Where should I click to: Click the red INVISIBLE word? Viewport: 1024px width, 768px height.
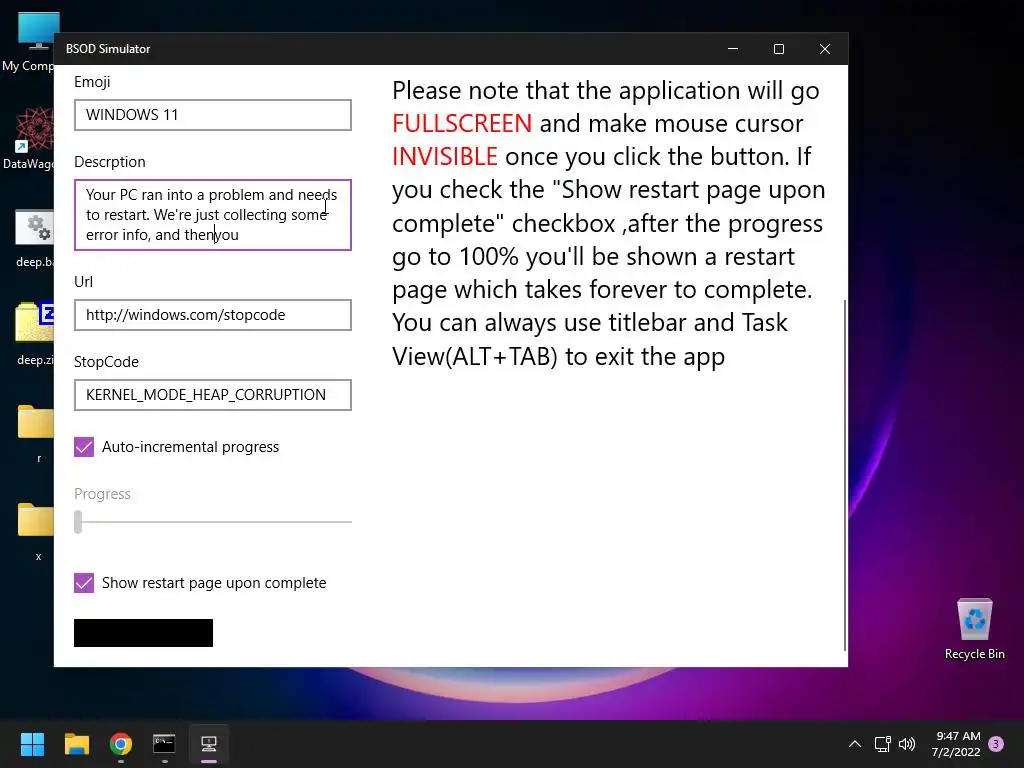445,157
